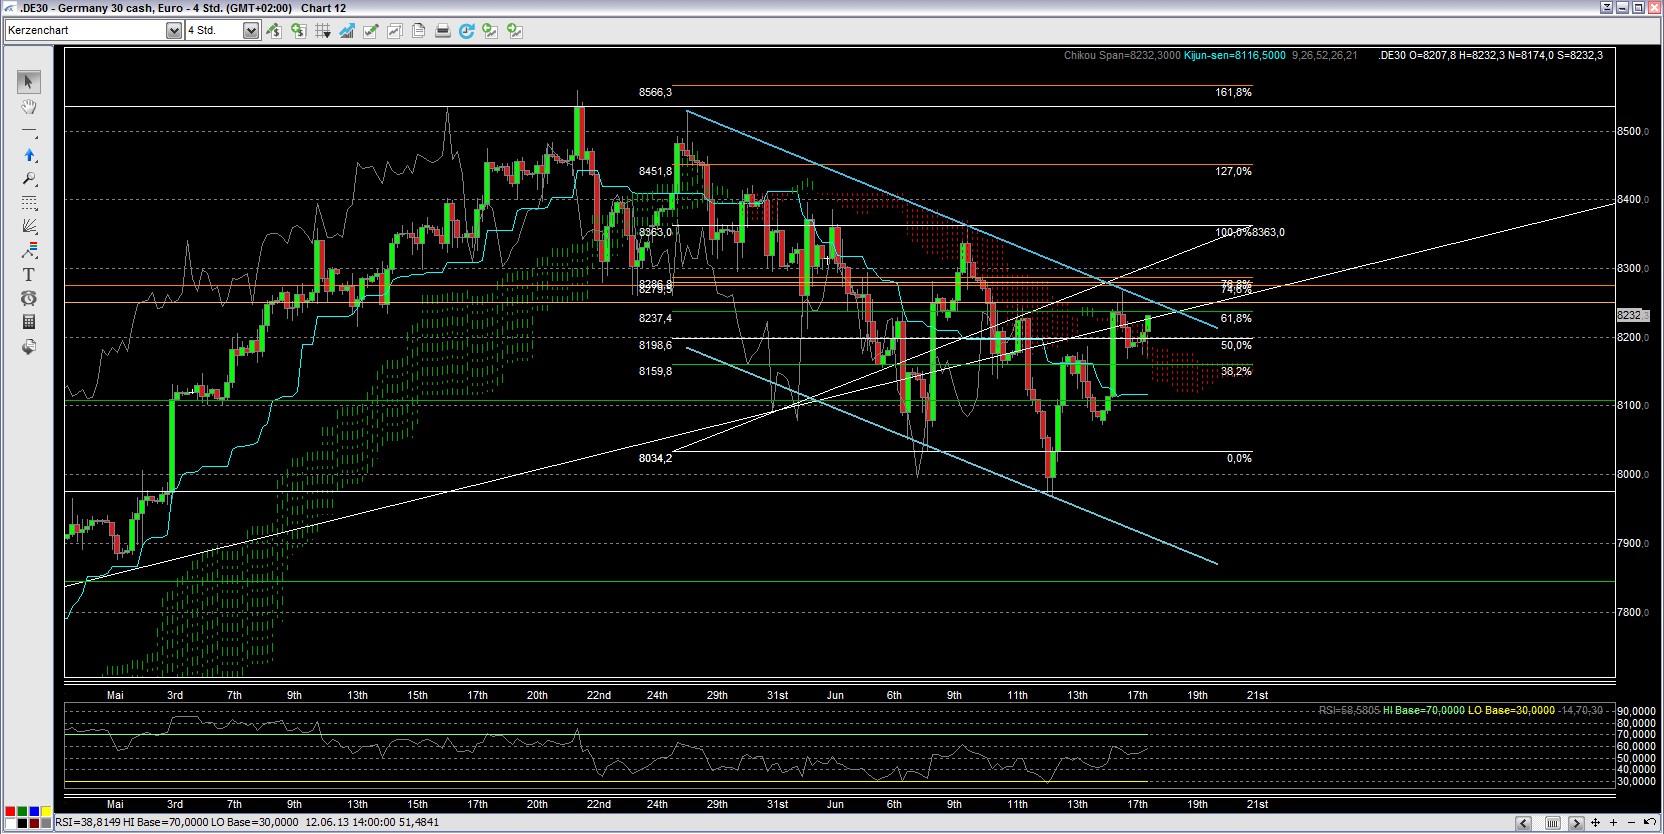Expand the 4 Std. timeframe dropdown
This screenshot has height=834, width=1664.
pos(251,31)
